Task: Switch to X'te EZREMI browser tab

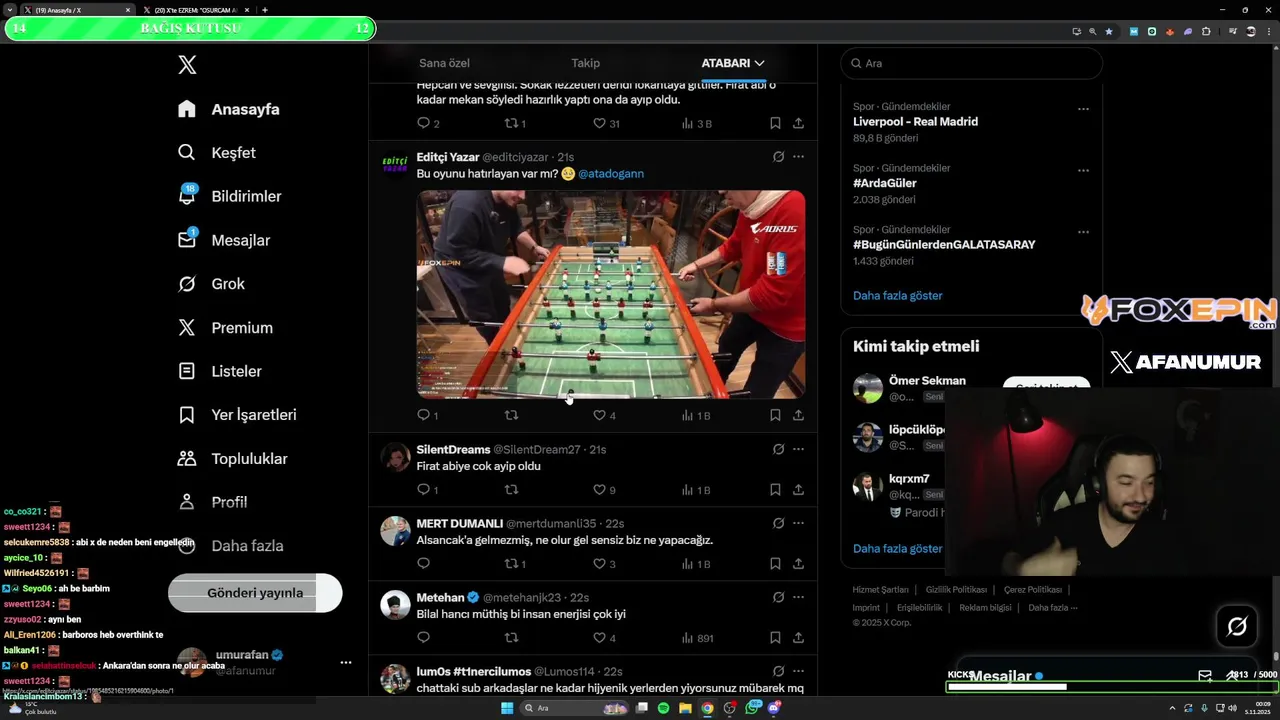Action: point(194,10)
